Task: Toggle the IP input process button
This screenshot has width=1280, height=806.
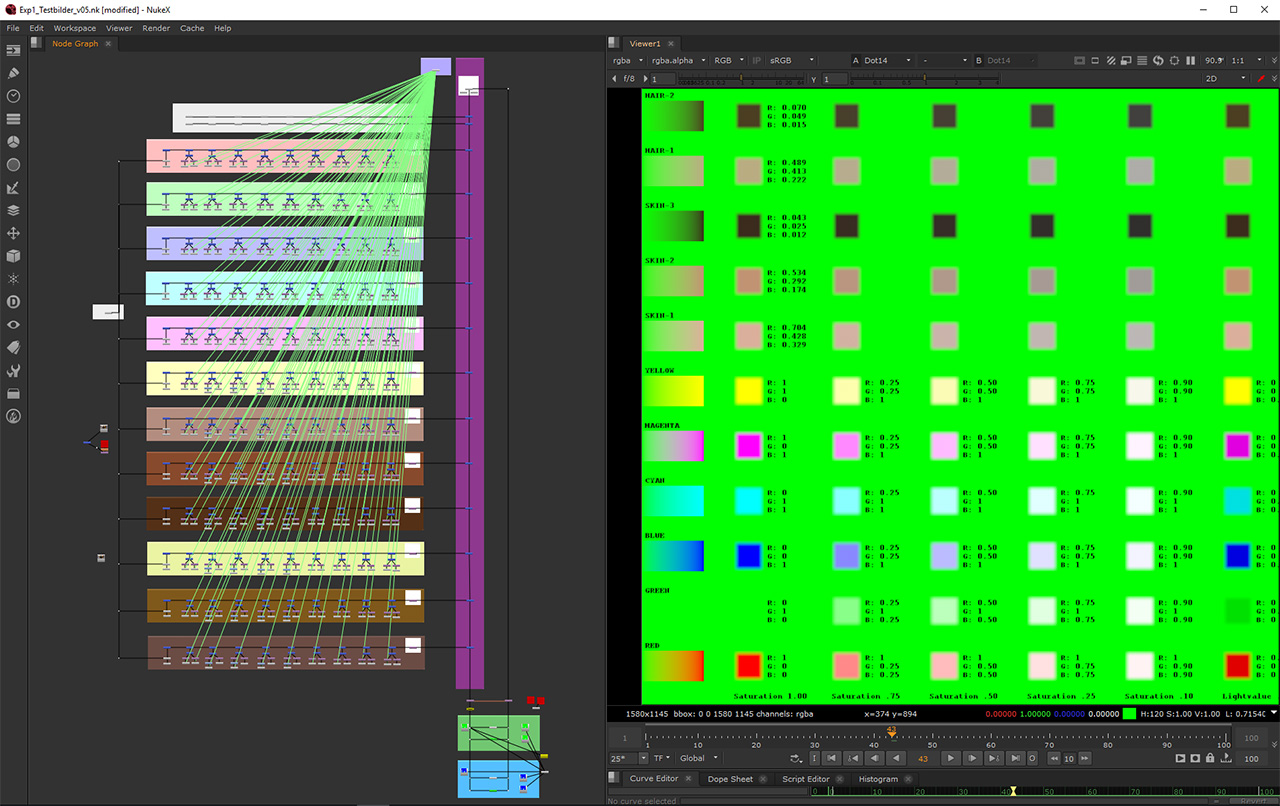Action: pos(756,60)
